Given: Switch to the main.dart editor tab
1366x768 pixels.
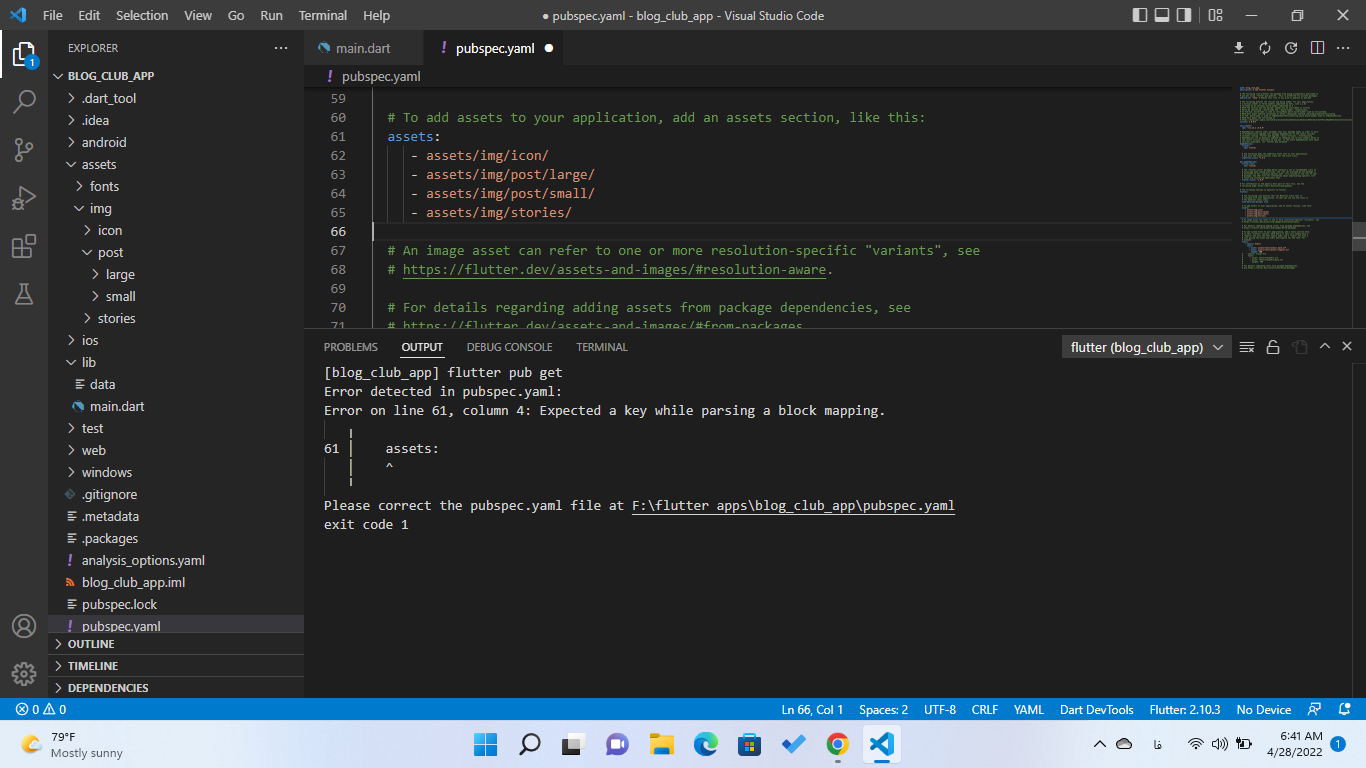Looking at the screenshot, I should tap(363, 48).
